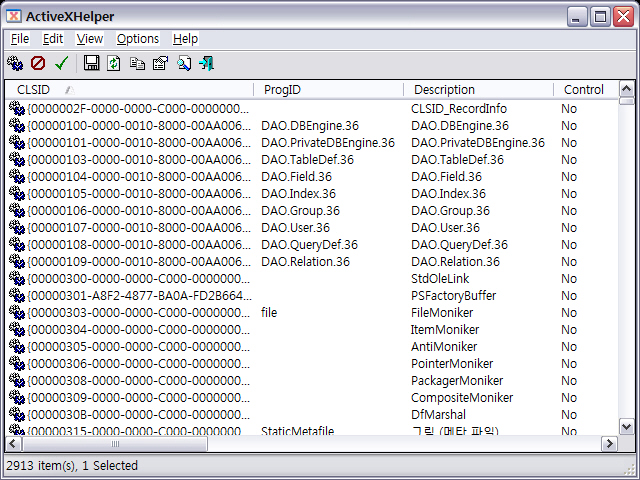Viewport: 640px width, 480px height.
Task: Sort by the ProgID column header
Action: pos(329,89)
